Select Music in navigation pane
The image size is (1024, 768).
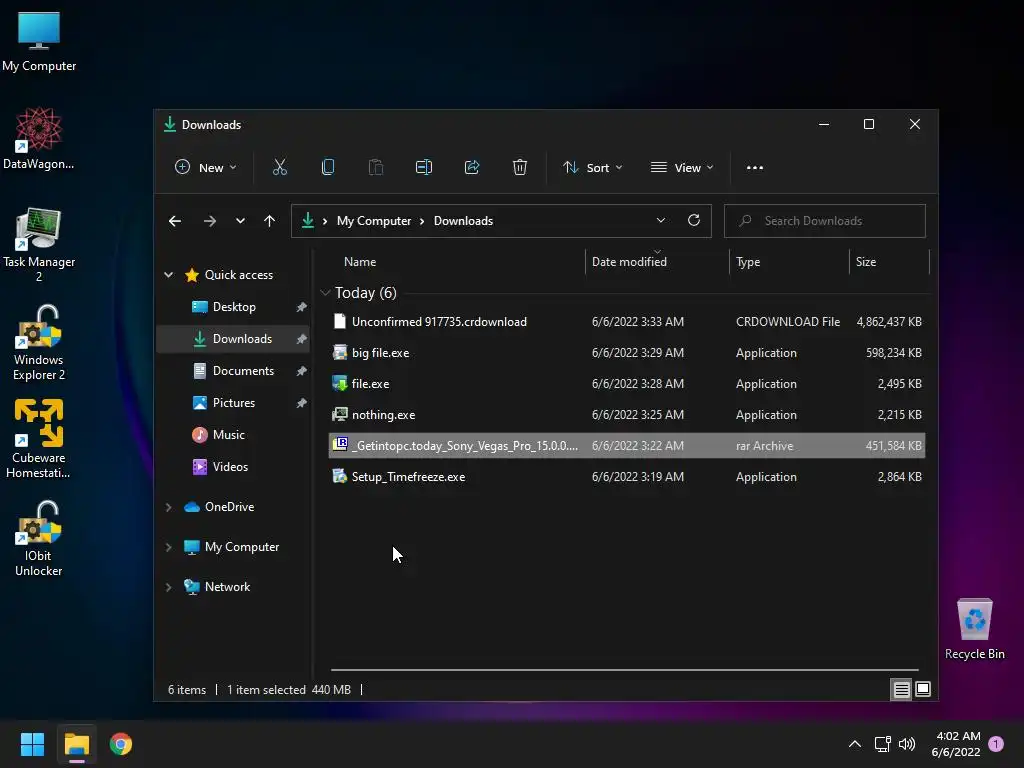[x=232, y=435]
